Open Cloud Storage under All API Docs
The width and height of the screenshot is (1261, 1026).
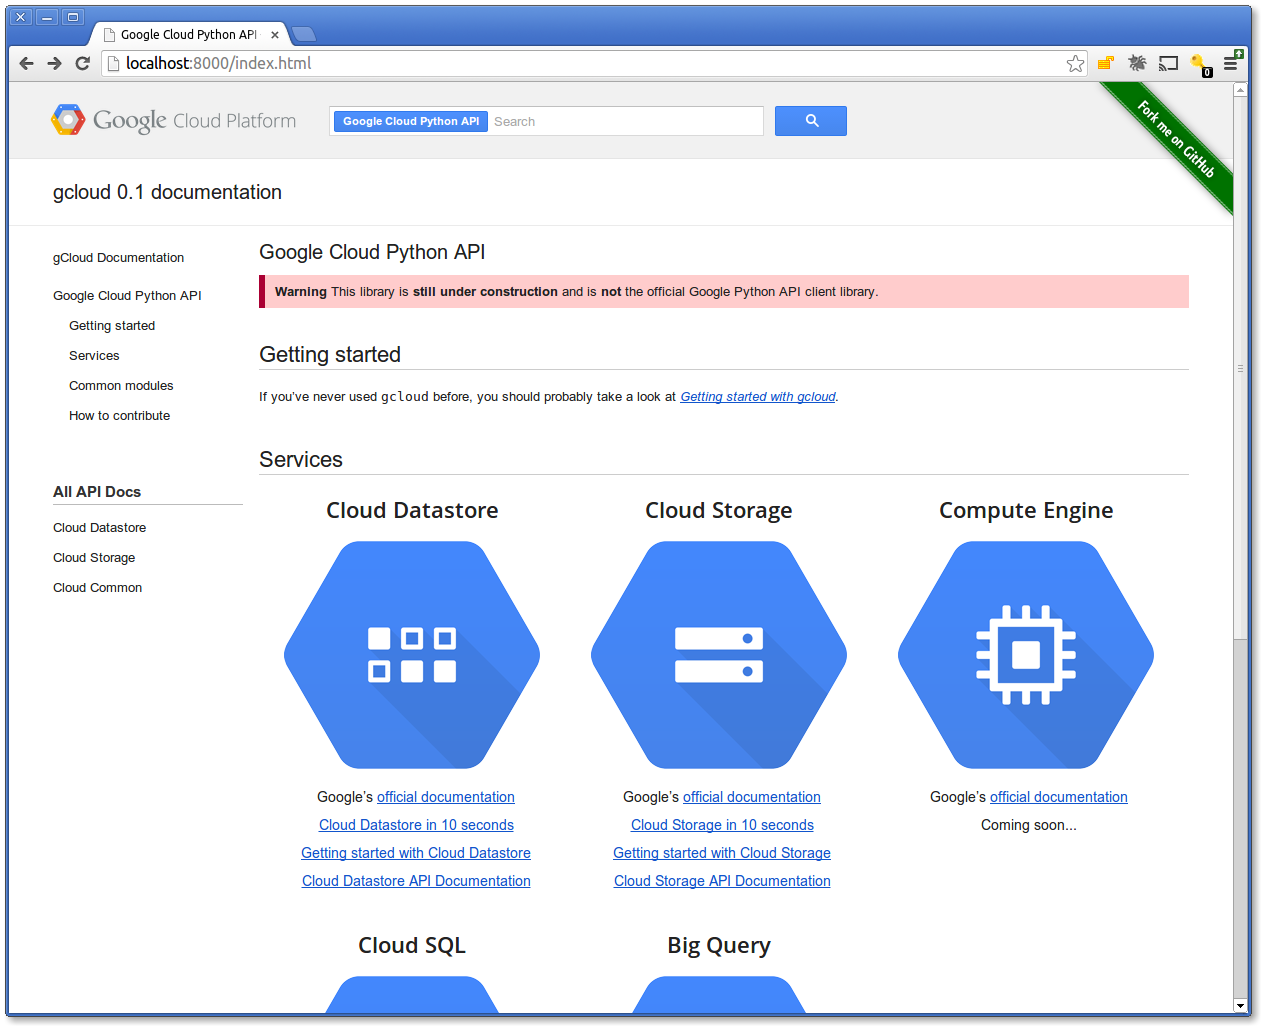(x=94, y=557)
